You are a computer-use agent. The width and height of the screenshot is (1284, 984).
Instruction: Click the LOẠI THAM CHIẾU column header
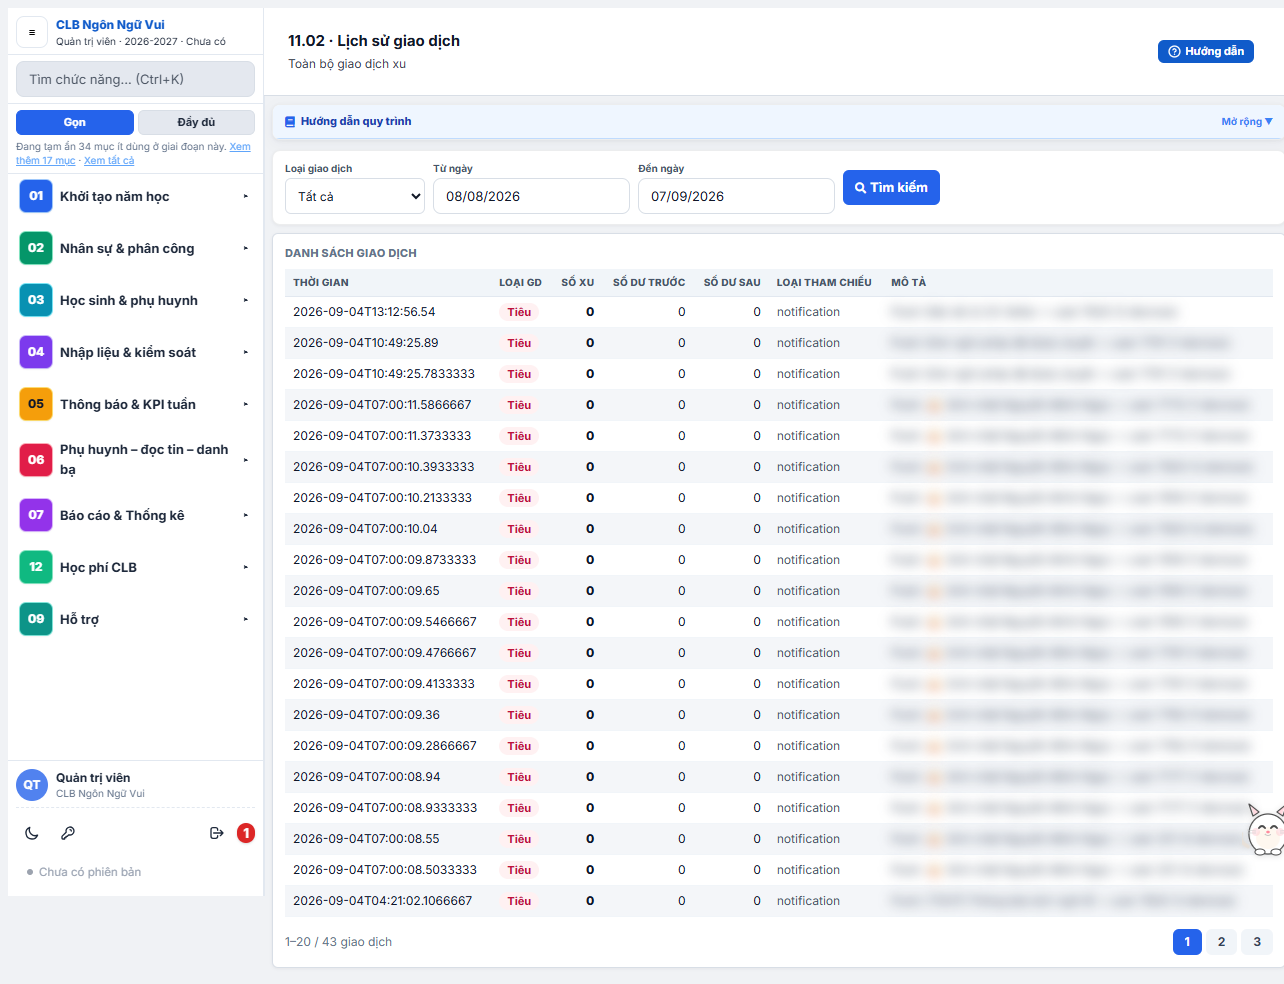pyautogui.click(x=824, y=283)
